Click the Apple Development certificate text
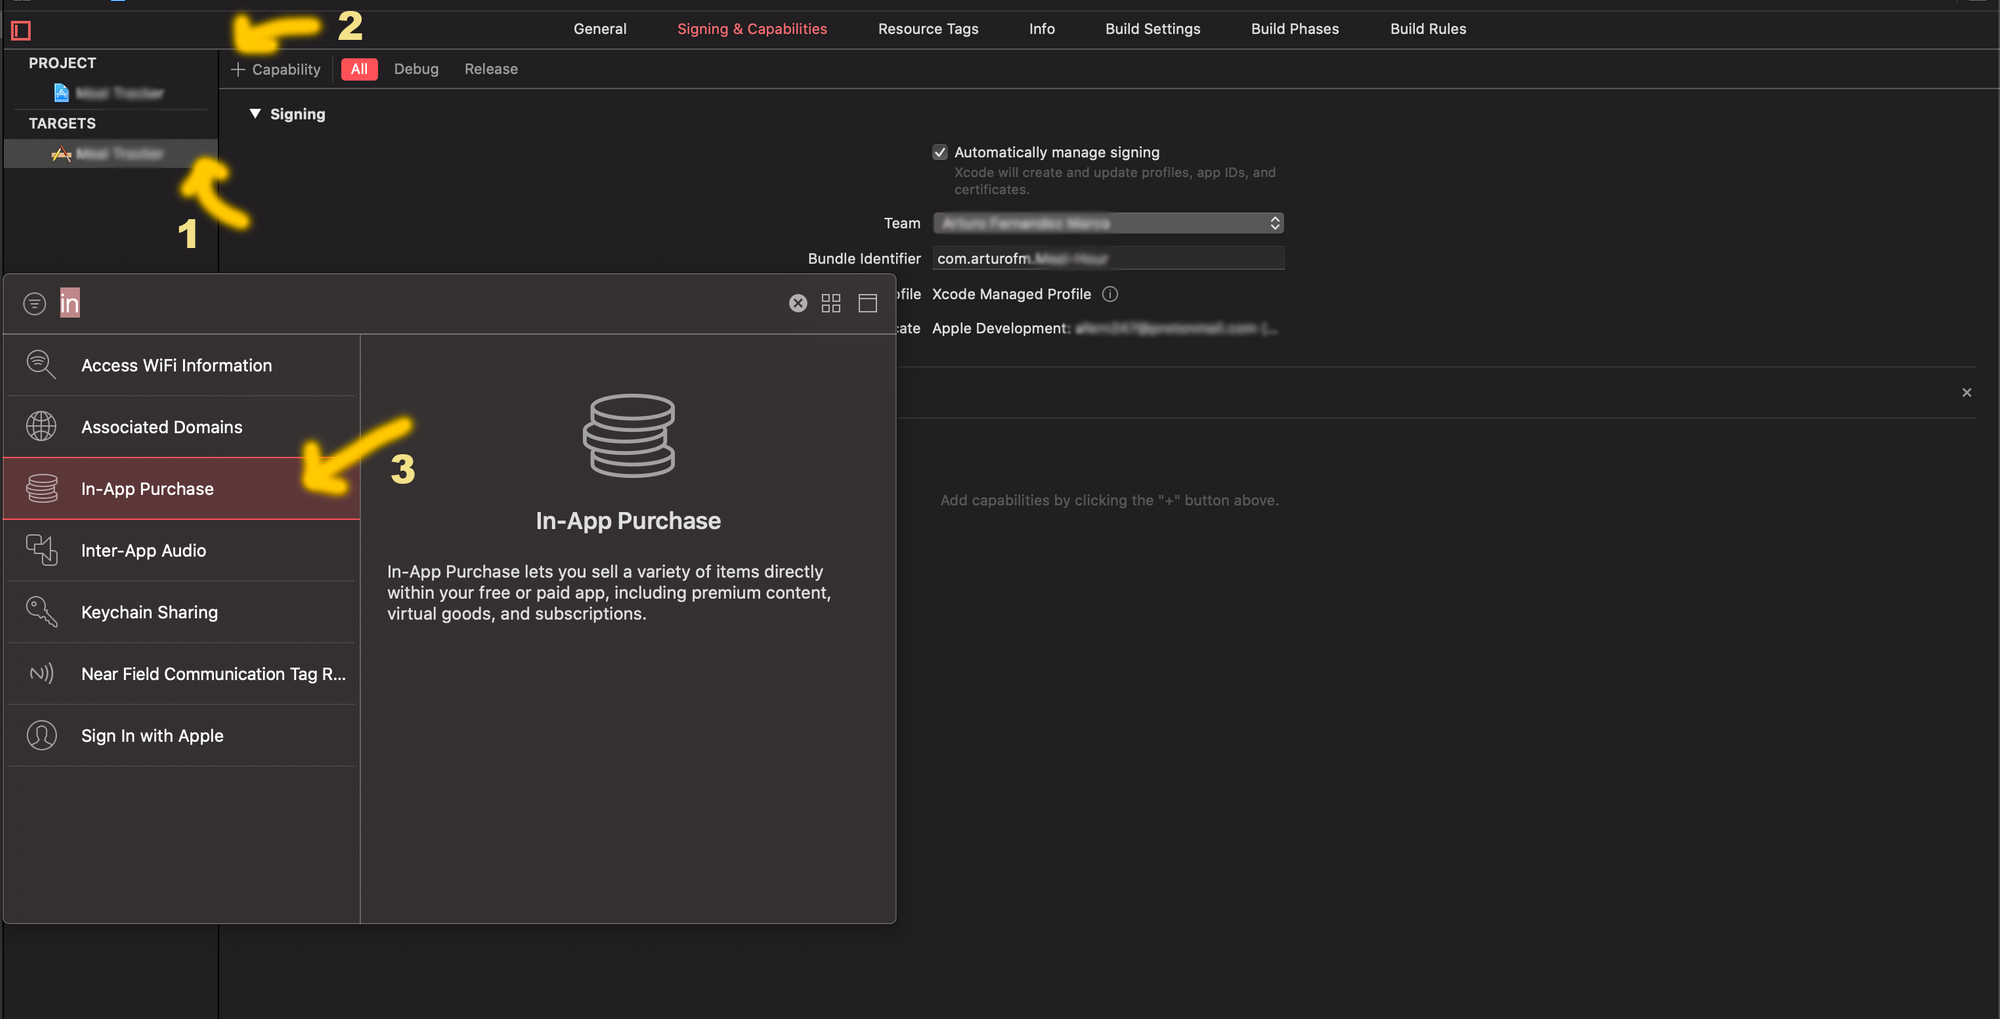Image resolution: width=2000 pixels, height=1019 pixels. point(1104,328)
